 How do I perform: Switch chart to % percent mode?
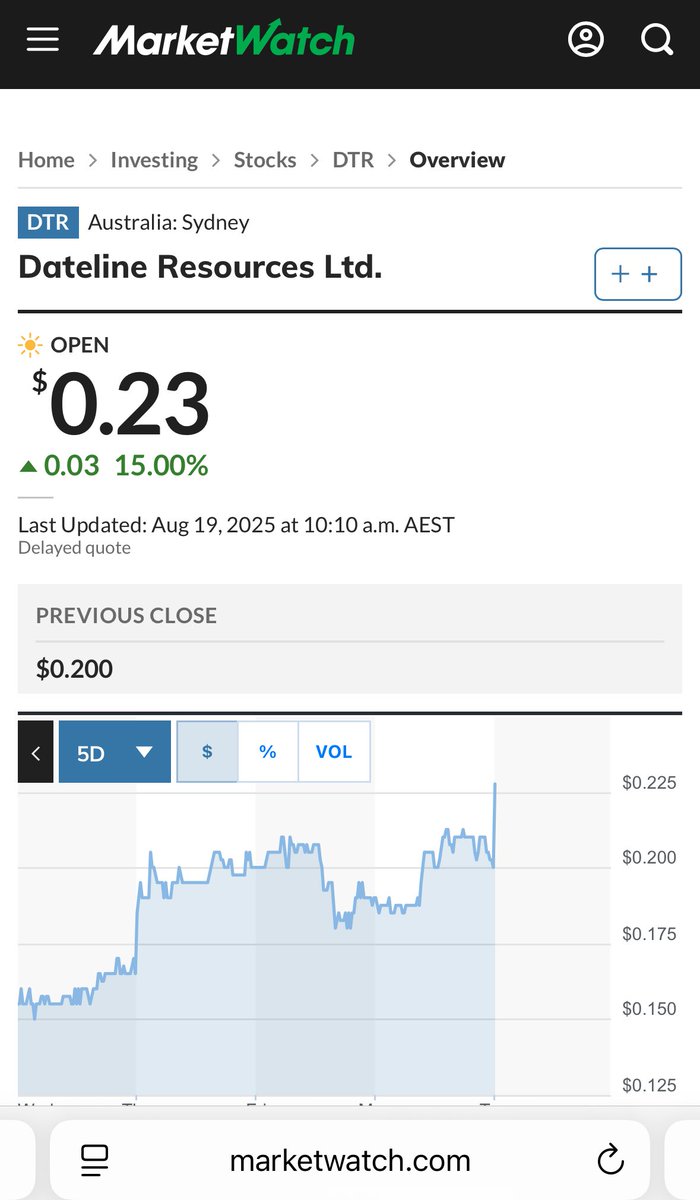tap(268, 751)
